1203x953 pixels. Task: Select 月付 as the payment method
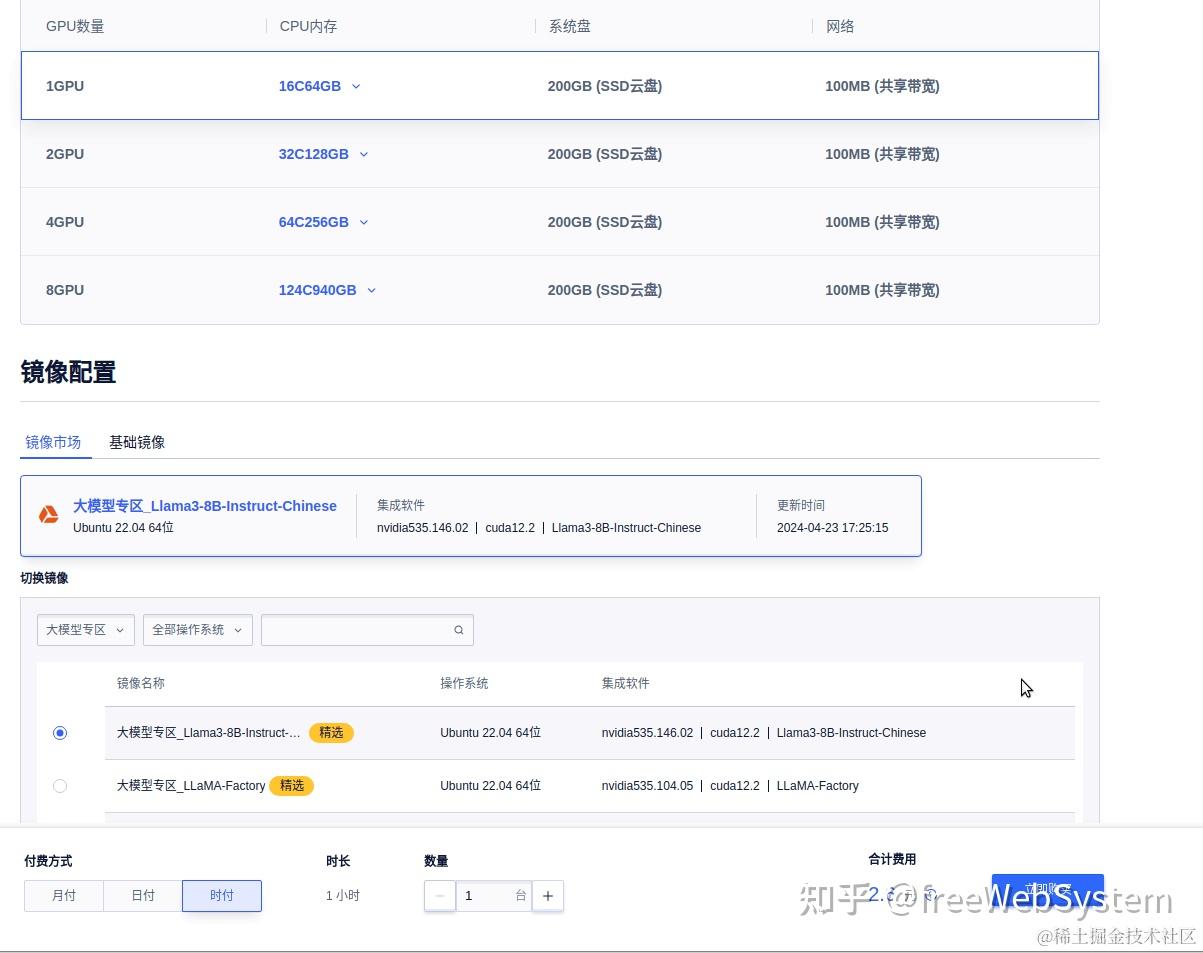tap(64, 896)
